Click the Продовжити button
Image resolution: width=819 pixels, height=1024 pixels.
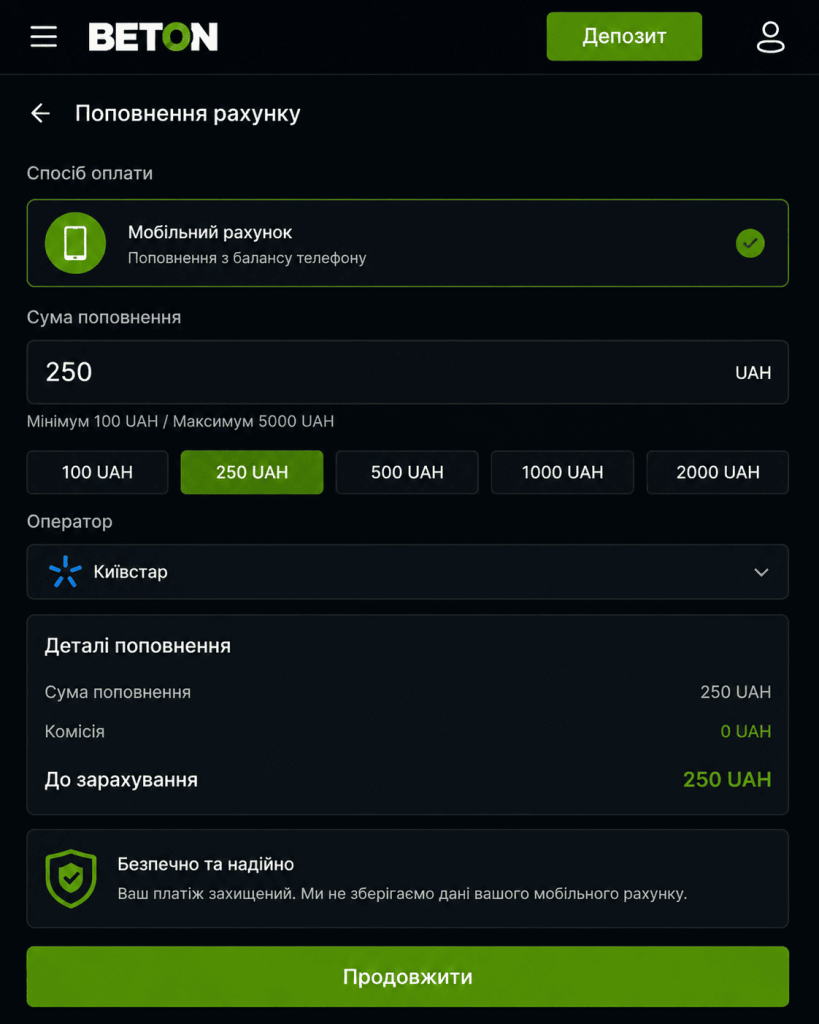[408, 976]
